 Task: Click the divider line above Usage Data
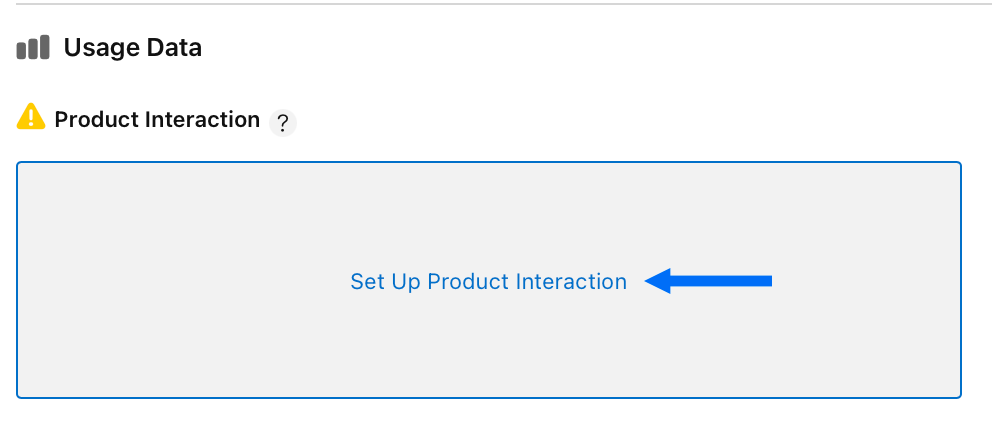tap(504, 4)
